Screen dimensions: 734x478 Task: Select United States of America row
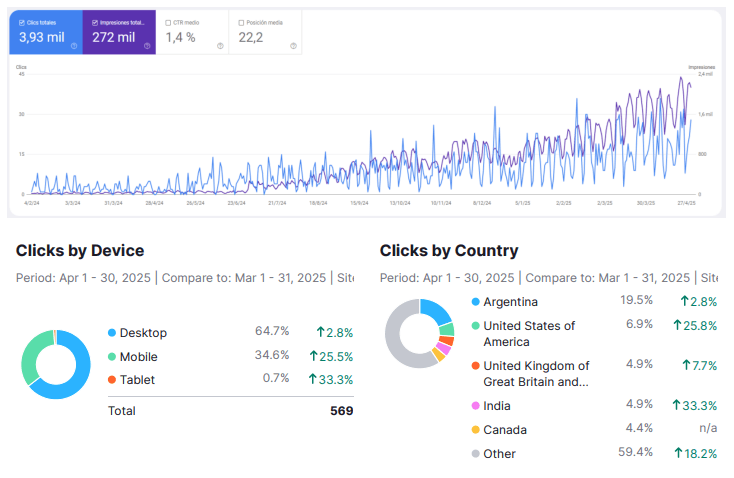click(529, 333)
